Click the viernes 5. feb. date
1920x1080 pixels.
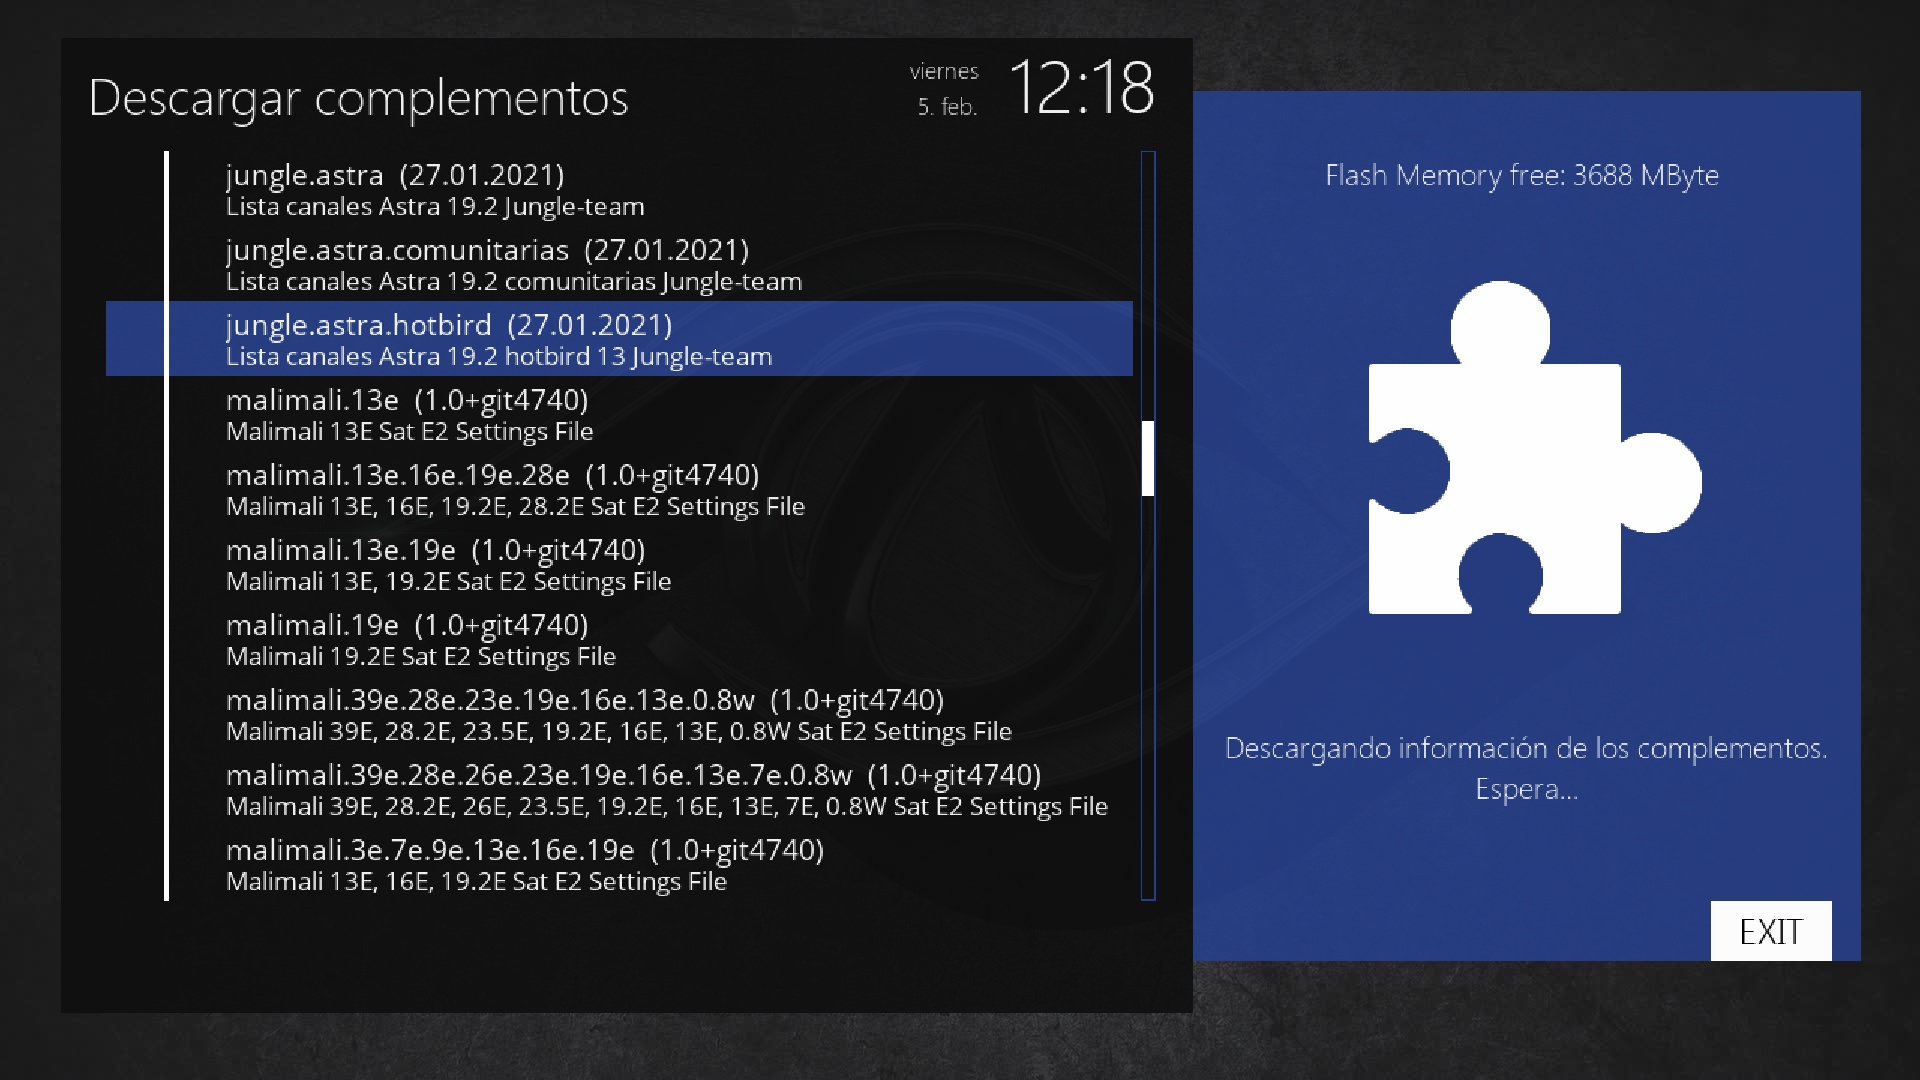click(x=945, y=89)
